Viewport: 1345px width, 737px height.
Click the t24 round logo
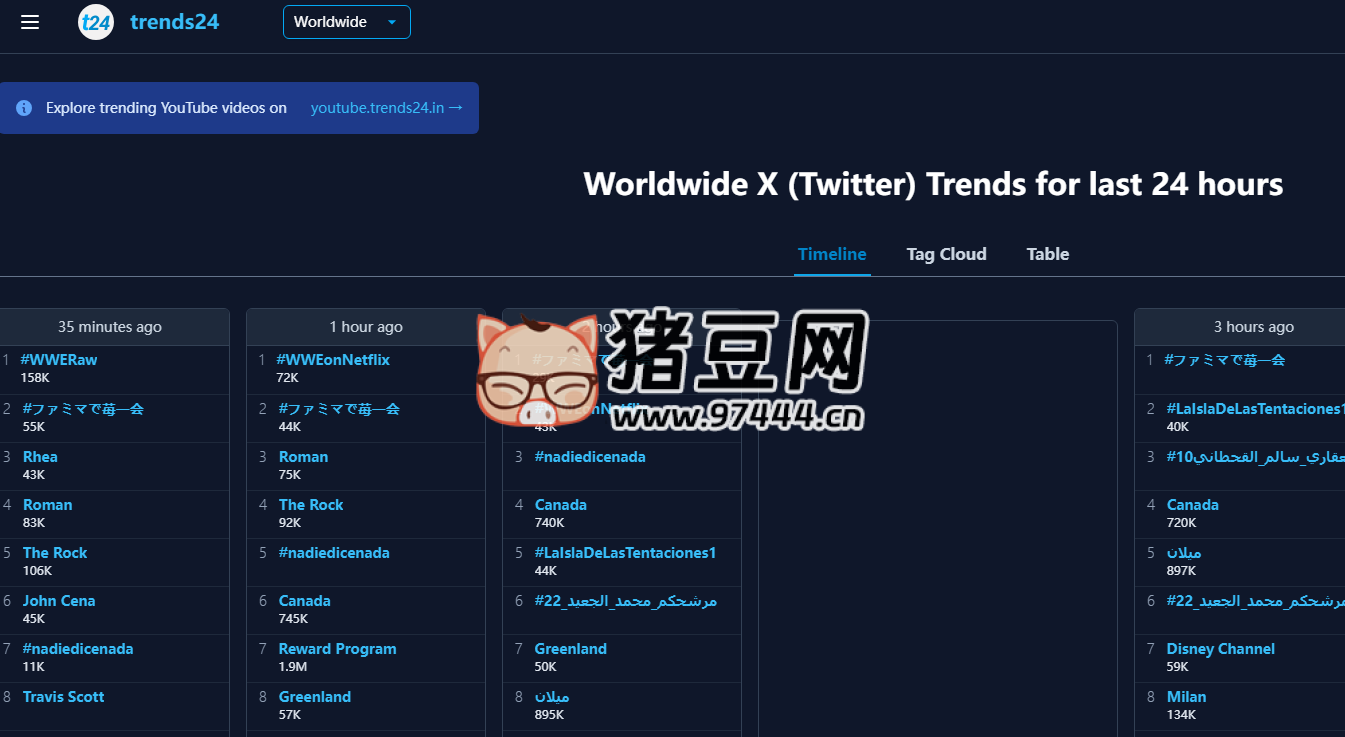click(96, 22)
